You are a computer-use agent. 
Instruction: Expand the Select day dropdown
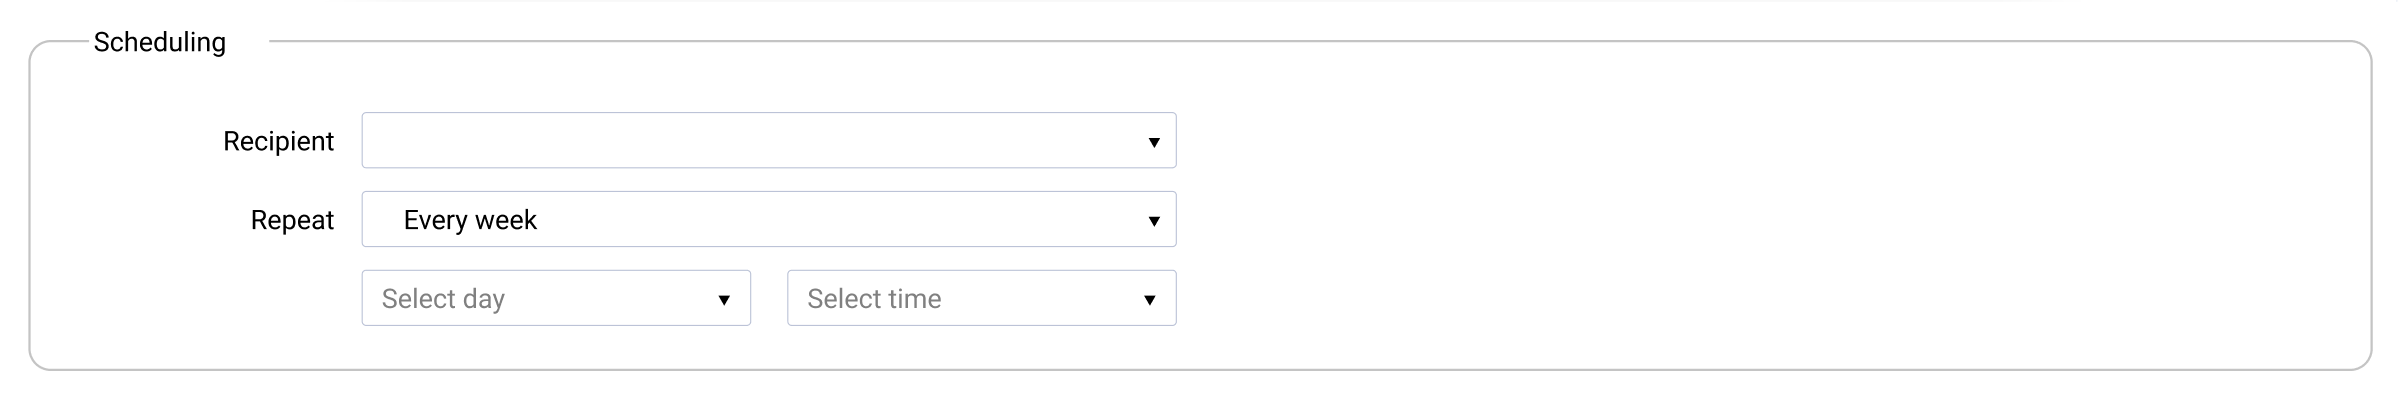point(556,298)
